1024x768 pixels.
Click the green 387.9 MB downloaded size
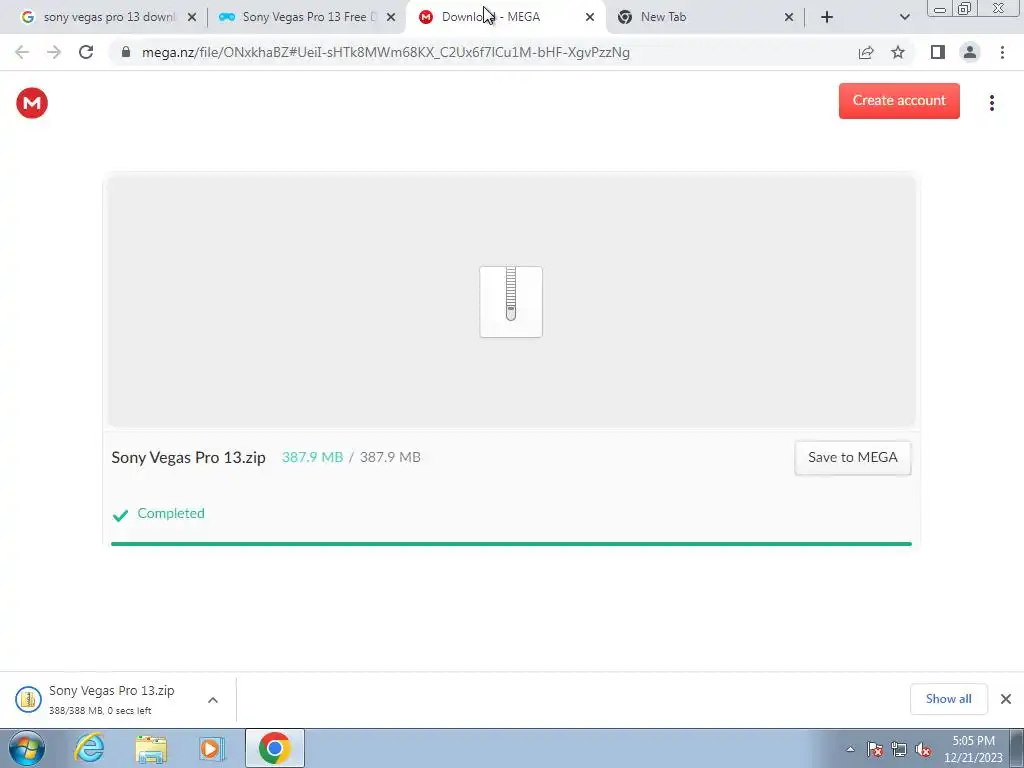point(312,457)
